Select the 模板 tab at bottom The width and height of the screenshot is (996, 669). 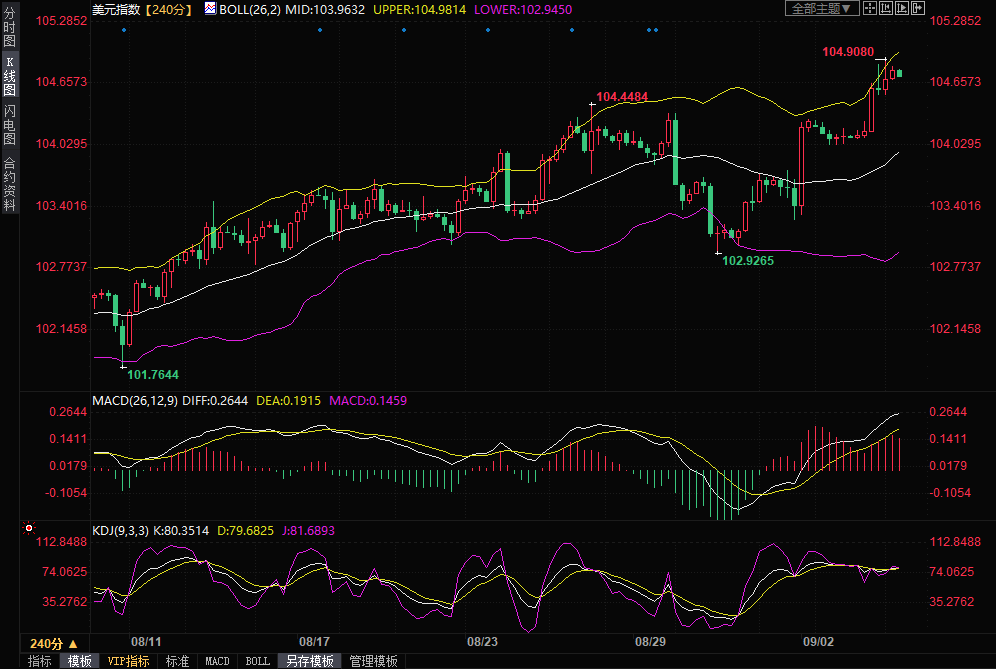[79, 661]
